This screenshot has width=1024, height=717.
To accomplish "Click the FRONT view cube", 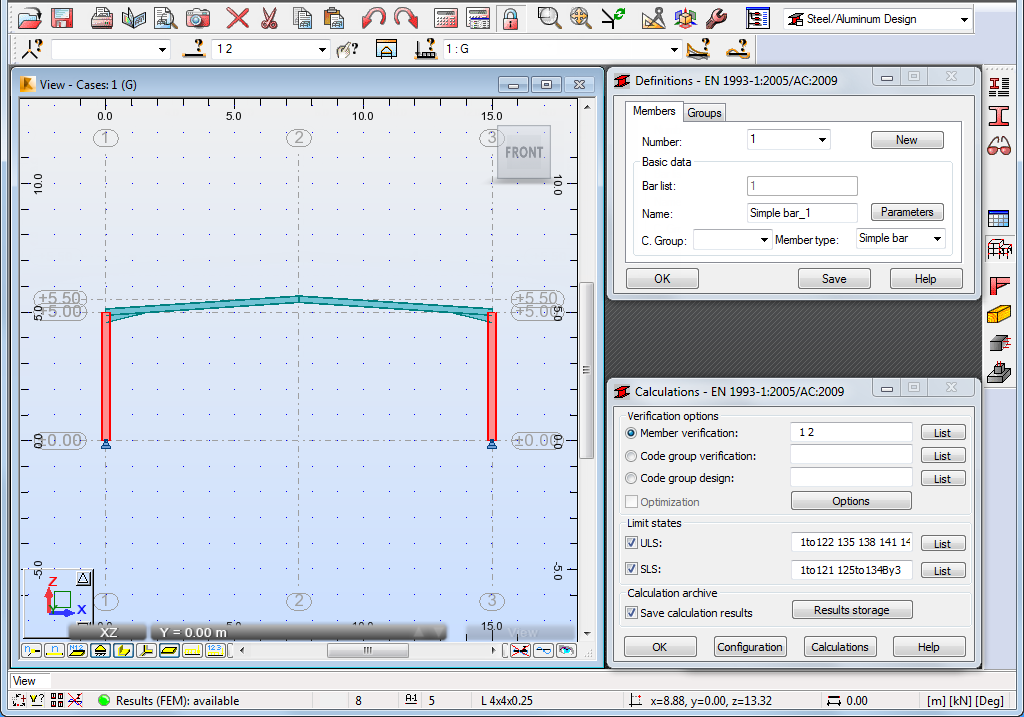I will 524,152.
